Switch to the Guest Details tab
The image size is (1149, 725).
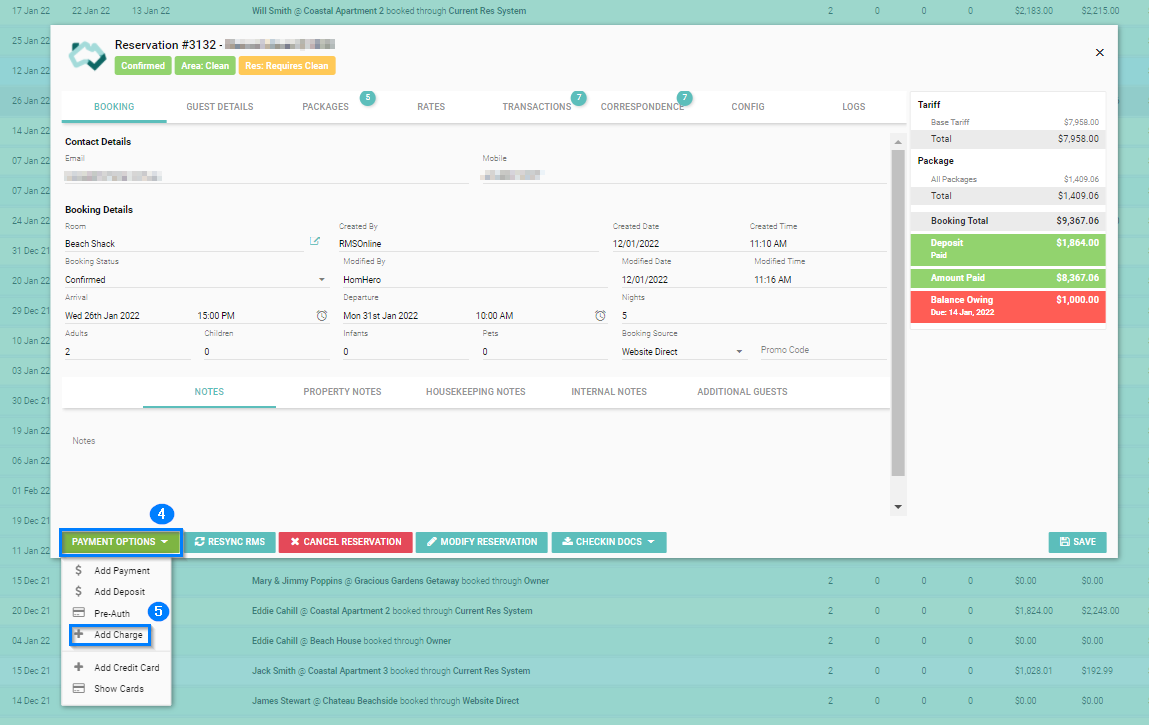click(x=220, y=107)
